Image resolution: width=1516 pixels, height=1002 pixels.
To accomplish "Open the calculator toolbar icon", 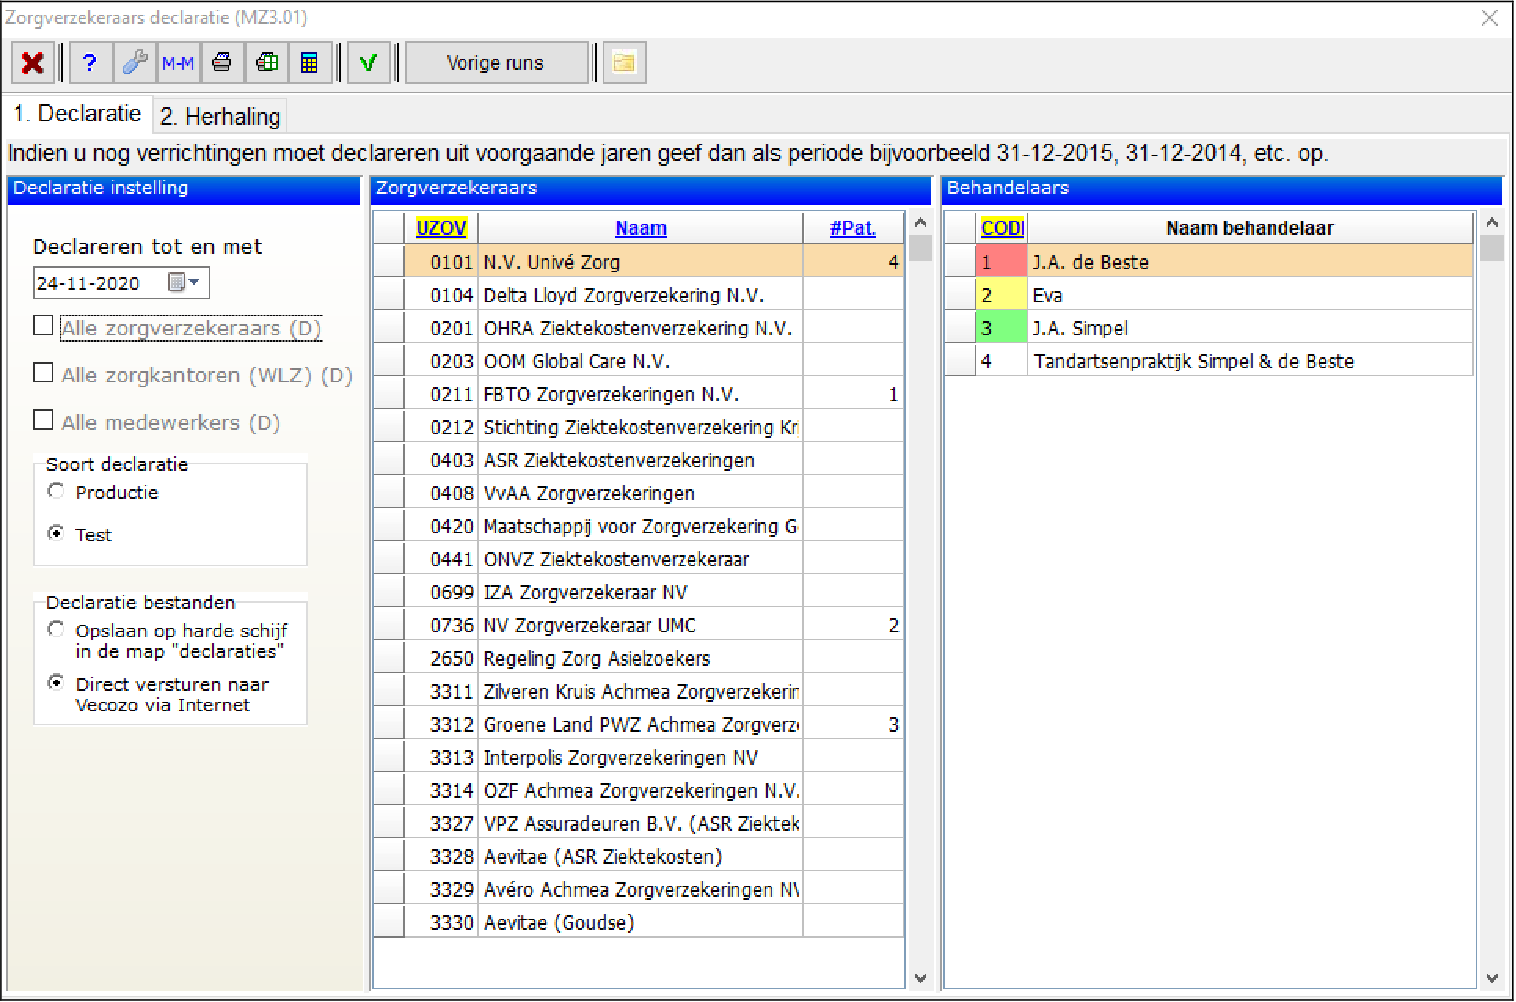I will tap(310, 63).
